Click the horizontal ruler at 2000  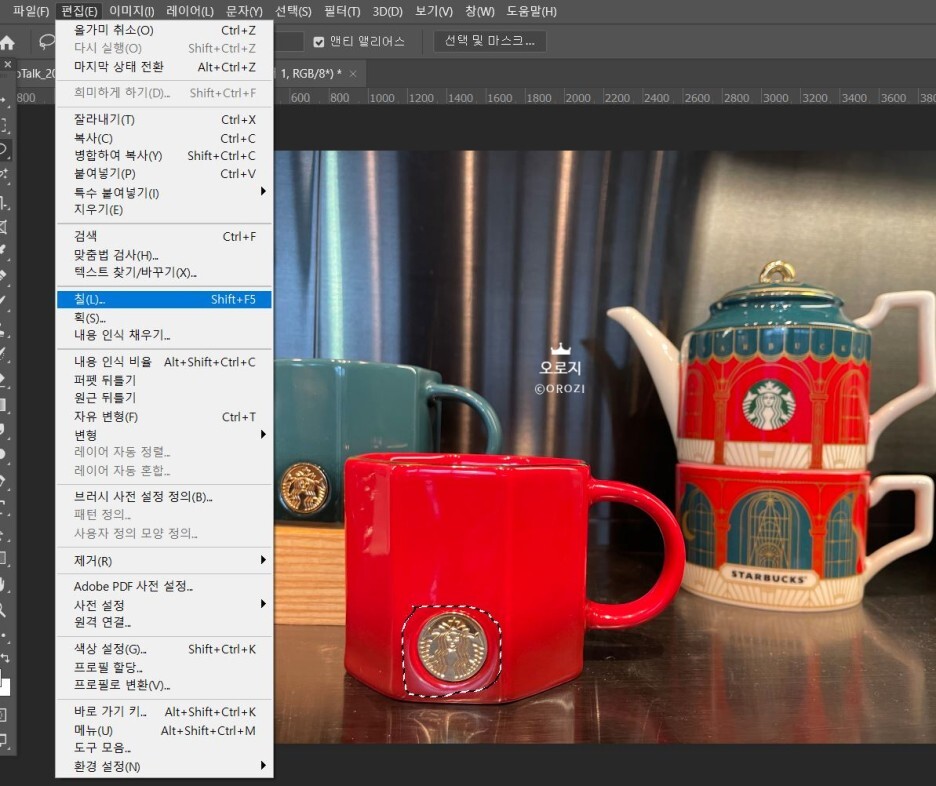(577, 97)
